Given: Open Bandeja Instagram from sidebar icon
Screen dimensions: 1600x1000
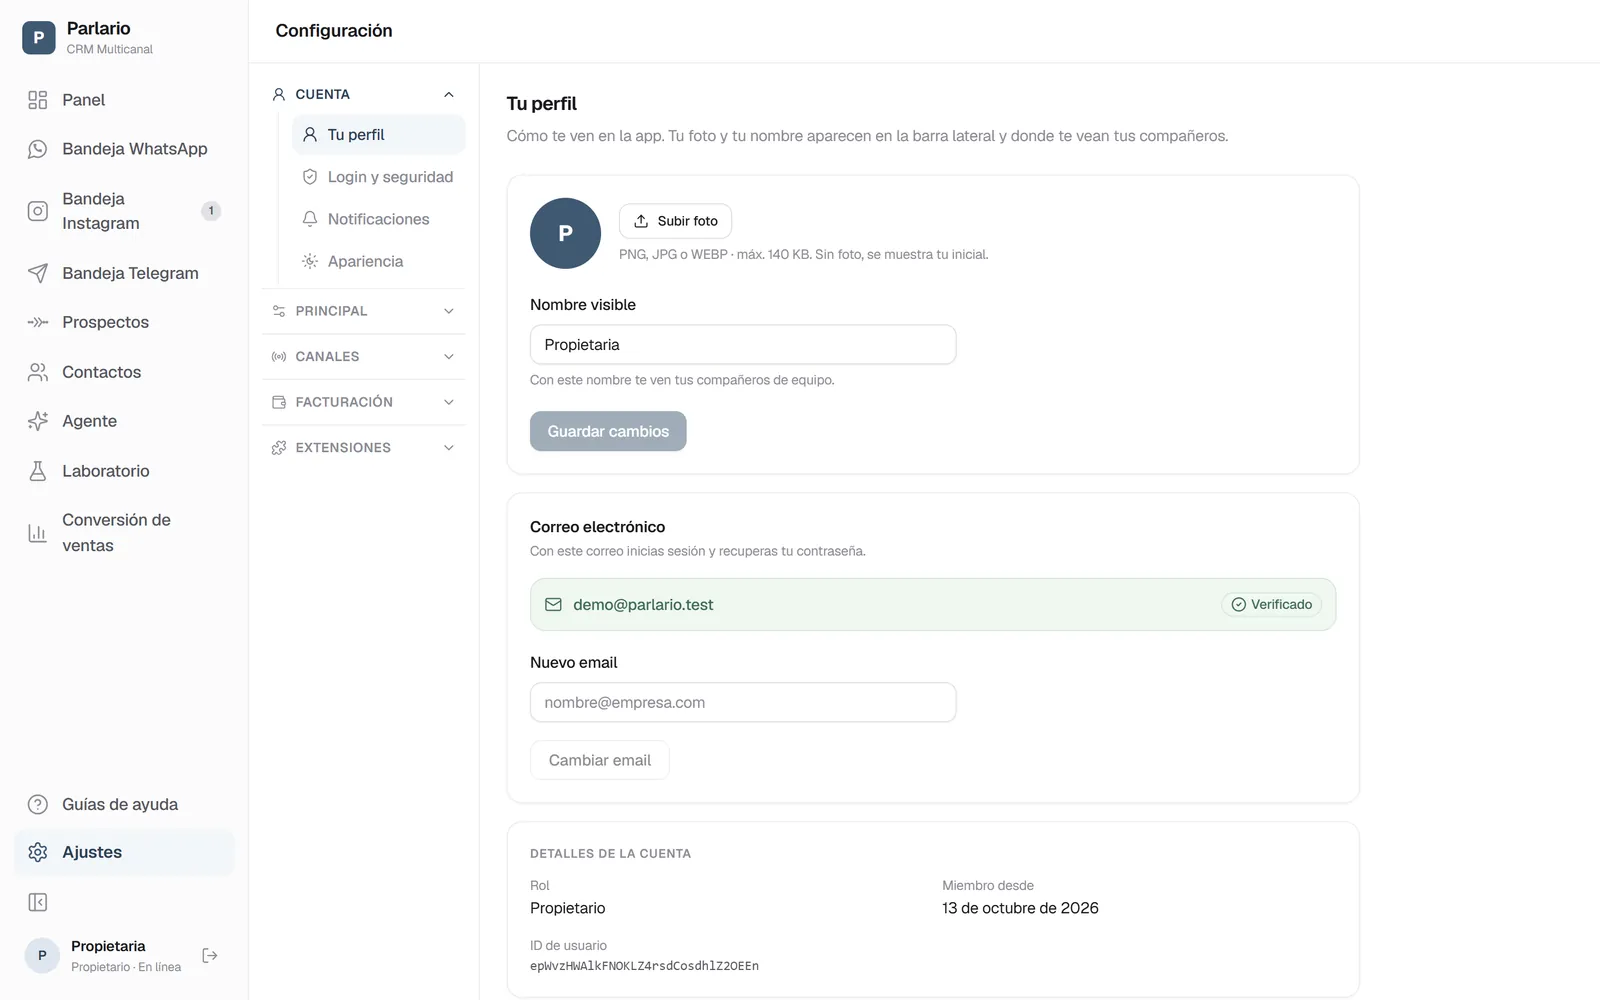Looking at the screenshot, I should (38, 211).
